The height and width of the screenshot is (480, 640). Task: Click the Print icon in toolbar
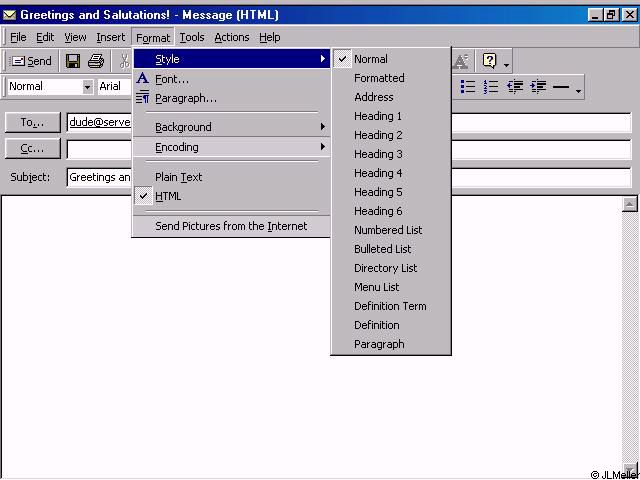pos(96,61)
